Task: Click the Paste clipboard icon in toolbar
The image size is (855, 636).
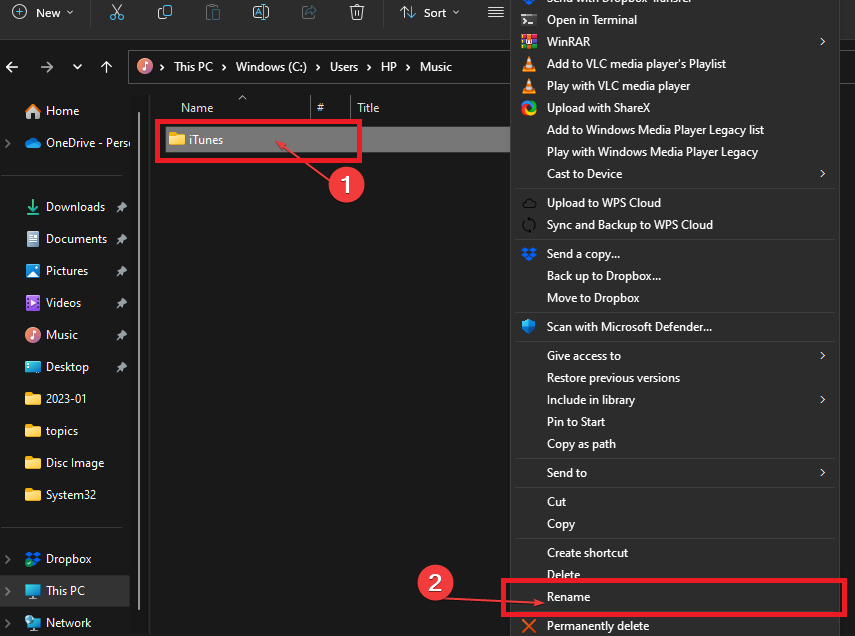Action: pos(213,12)
